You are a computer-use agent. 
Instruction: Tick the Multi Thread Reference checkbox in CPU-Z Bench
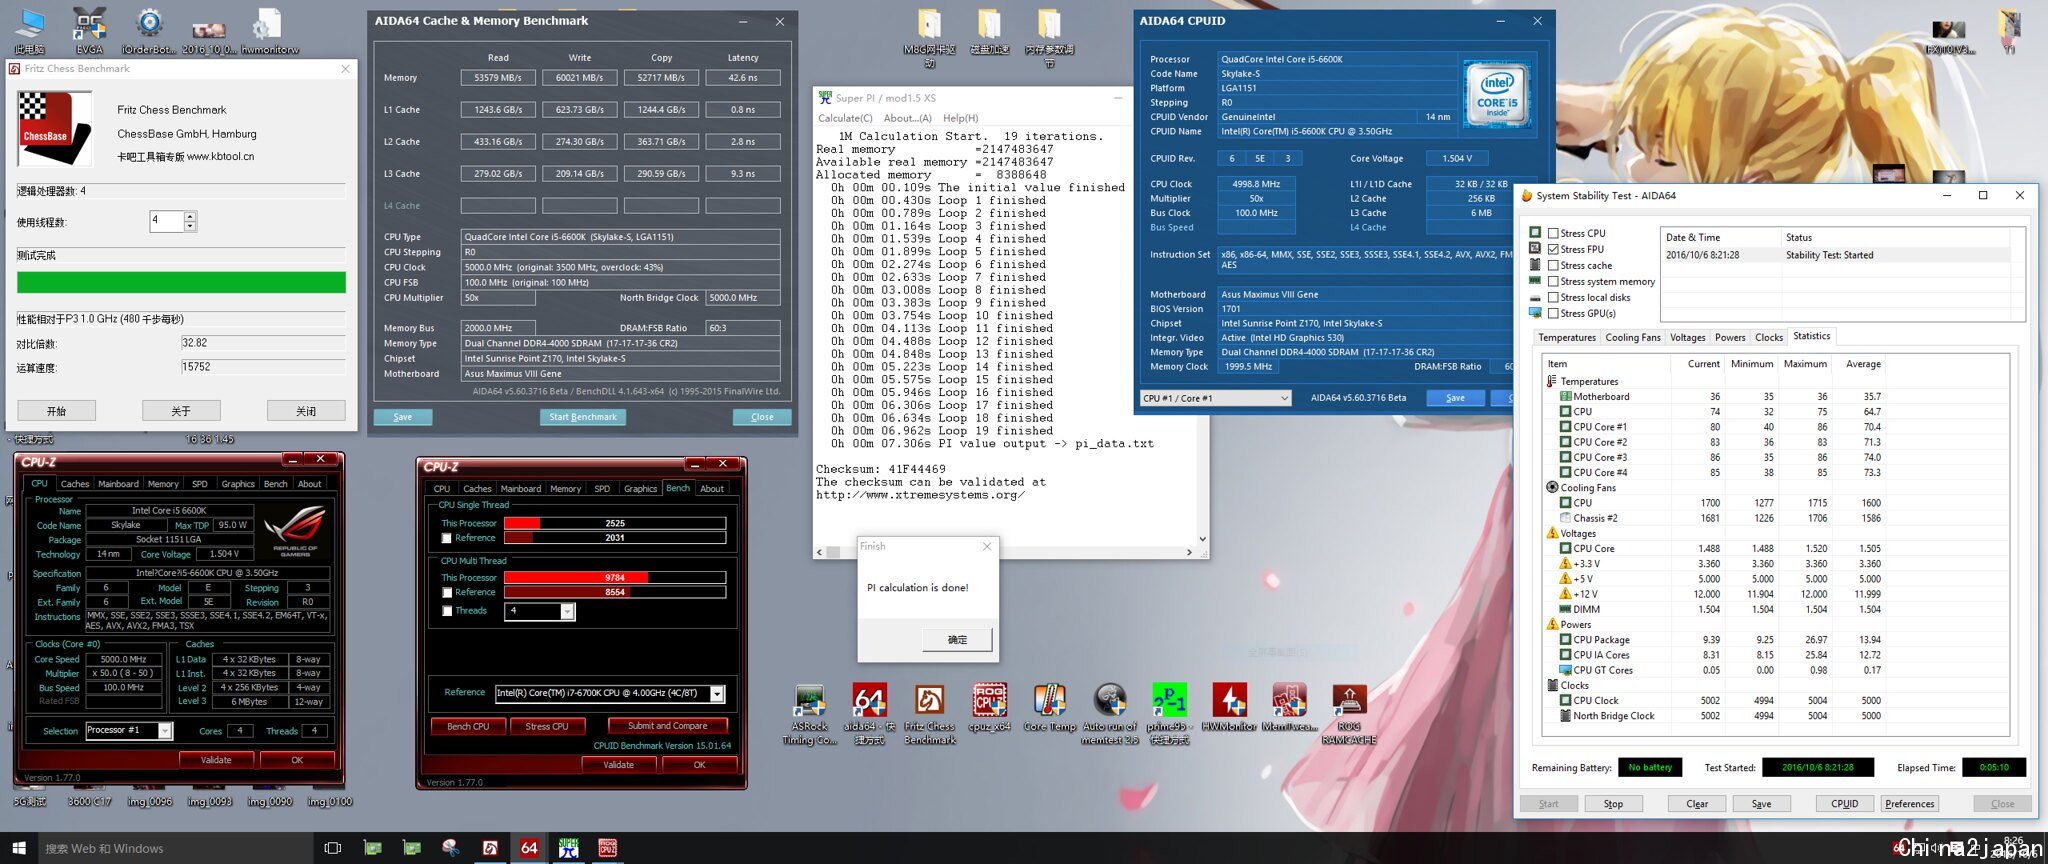click(x=447, y=592)
